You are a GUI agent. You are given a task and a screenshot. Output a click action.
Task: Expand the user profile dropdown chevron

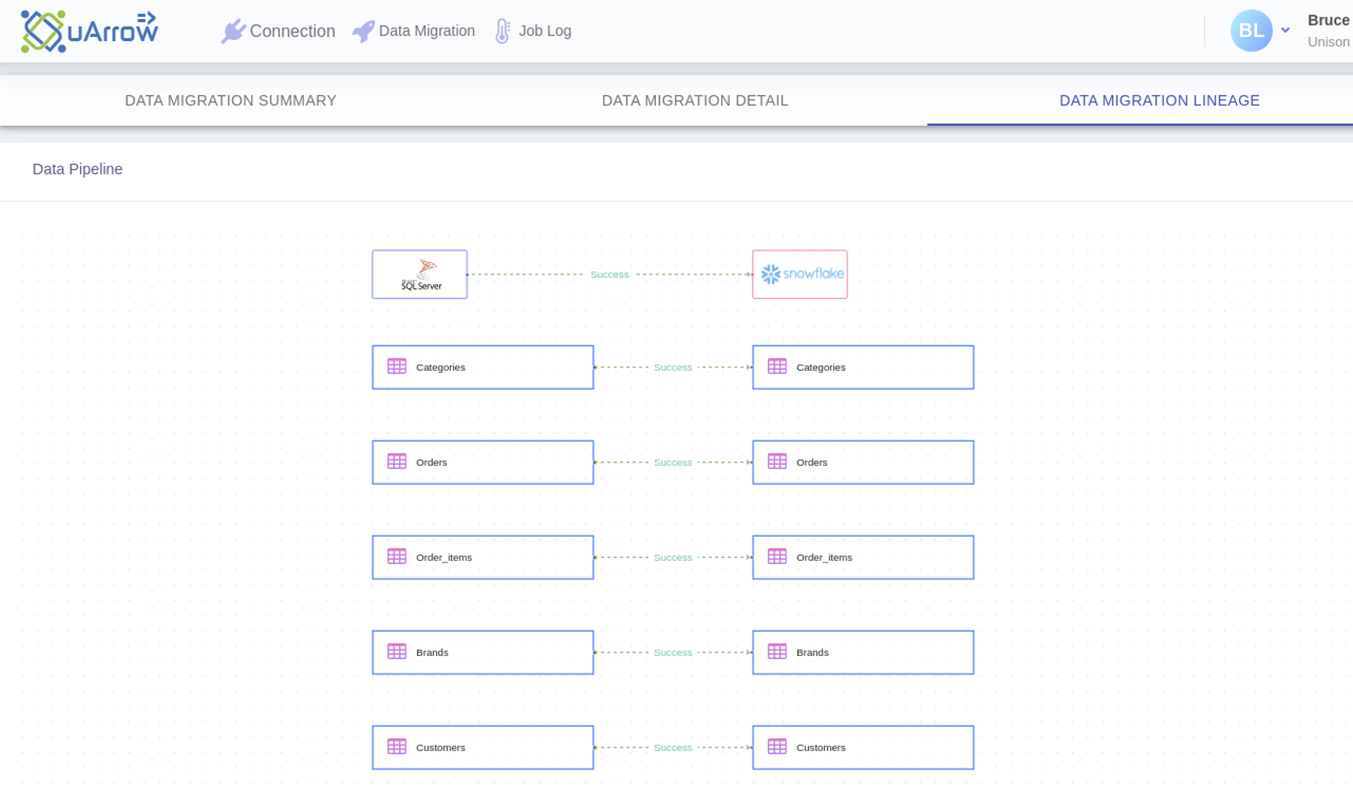click(1285, 31)
